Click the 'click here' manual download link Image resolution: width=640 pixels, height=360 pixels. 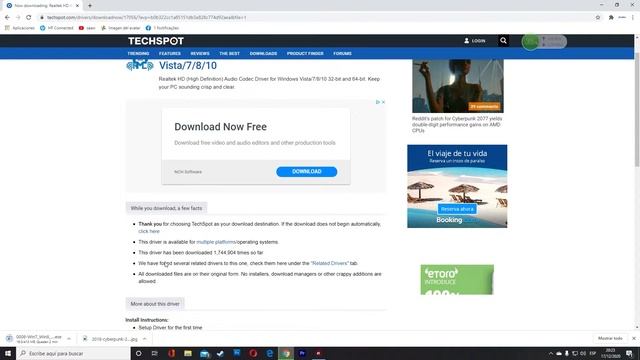click(x=149, y=231)
